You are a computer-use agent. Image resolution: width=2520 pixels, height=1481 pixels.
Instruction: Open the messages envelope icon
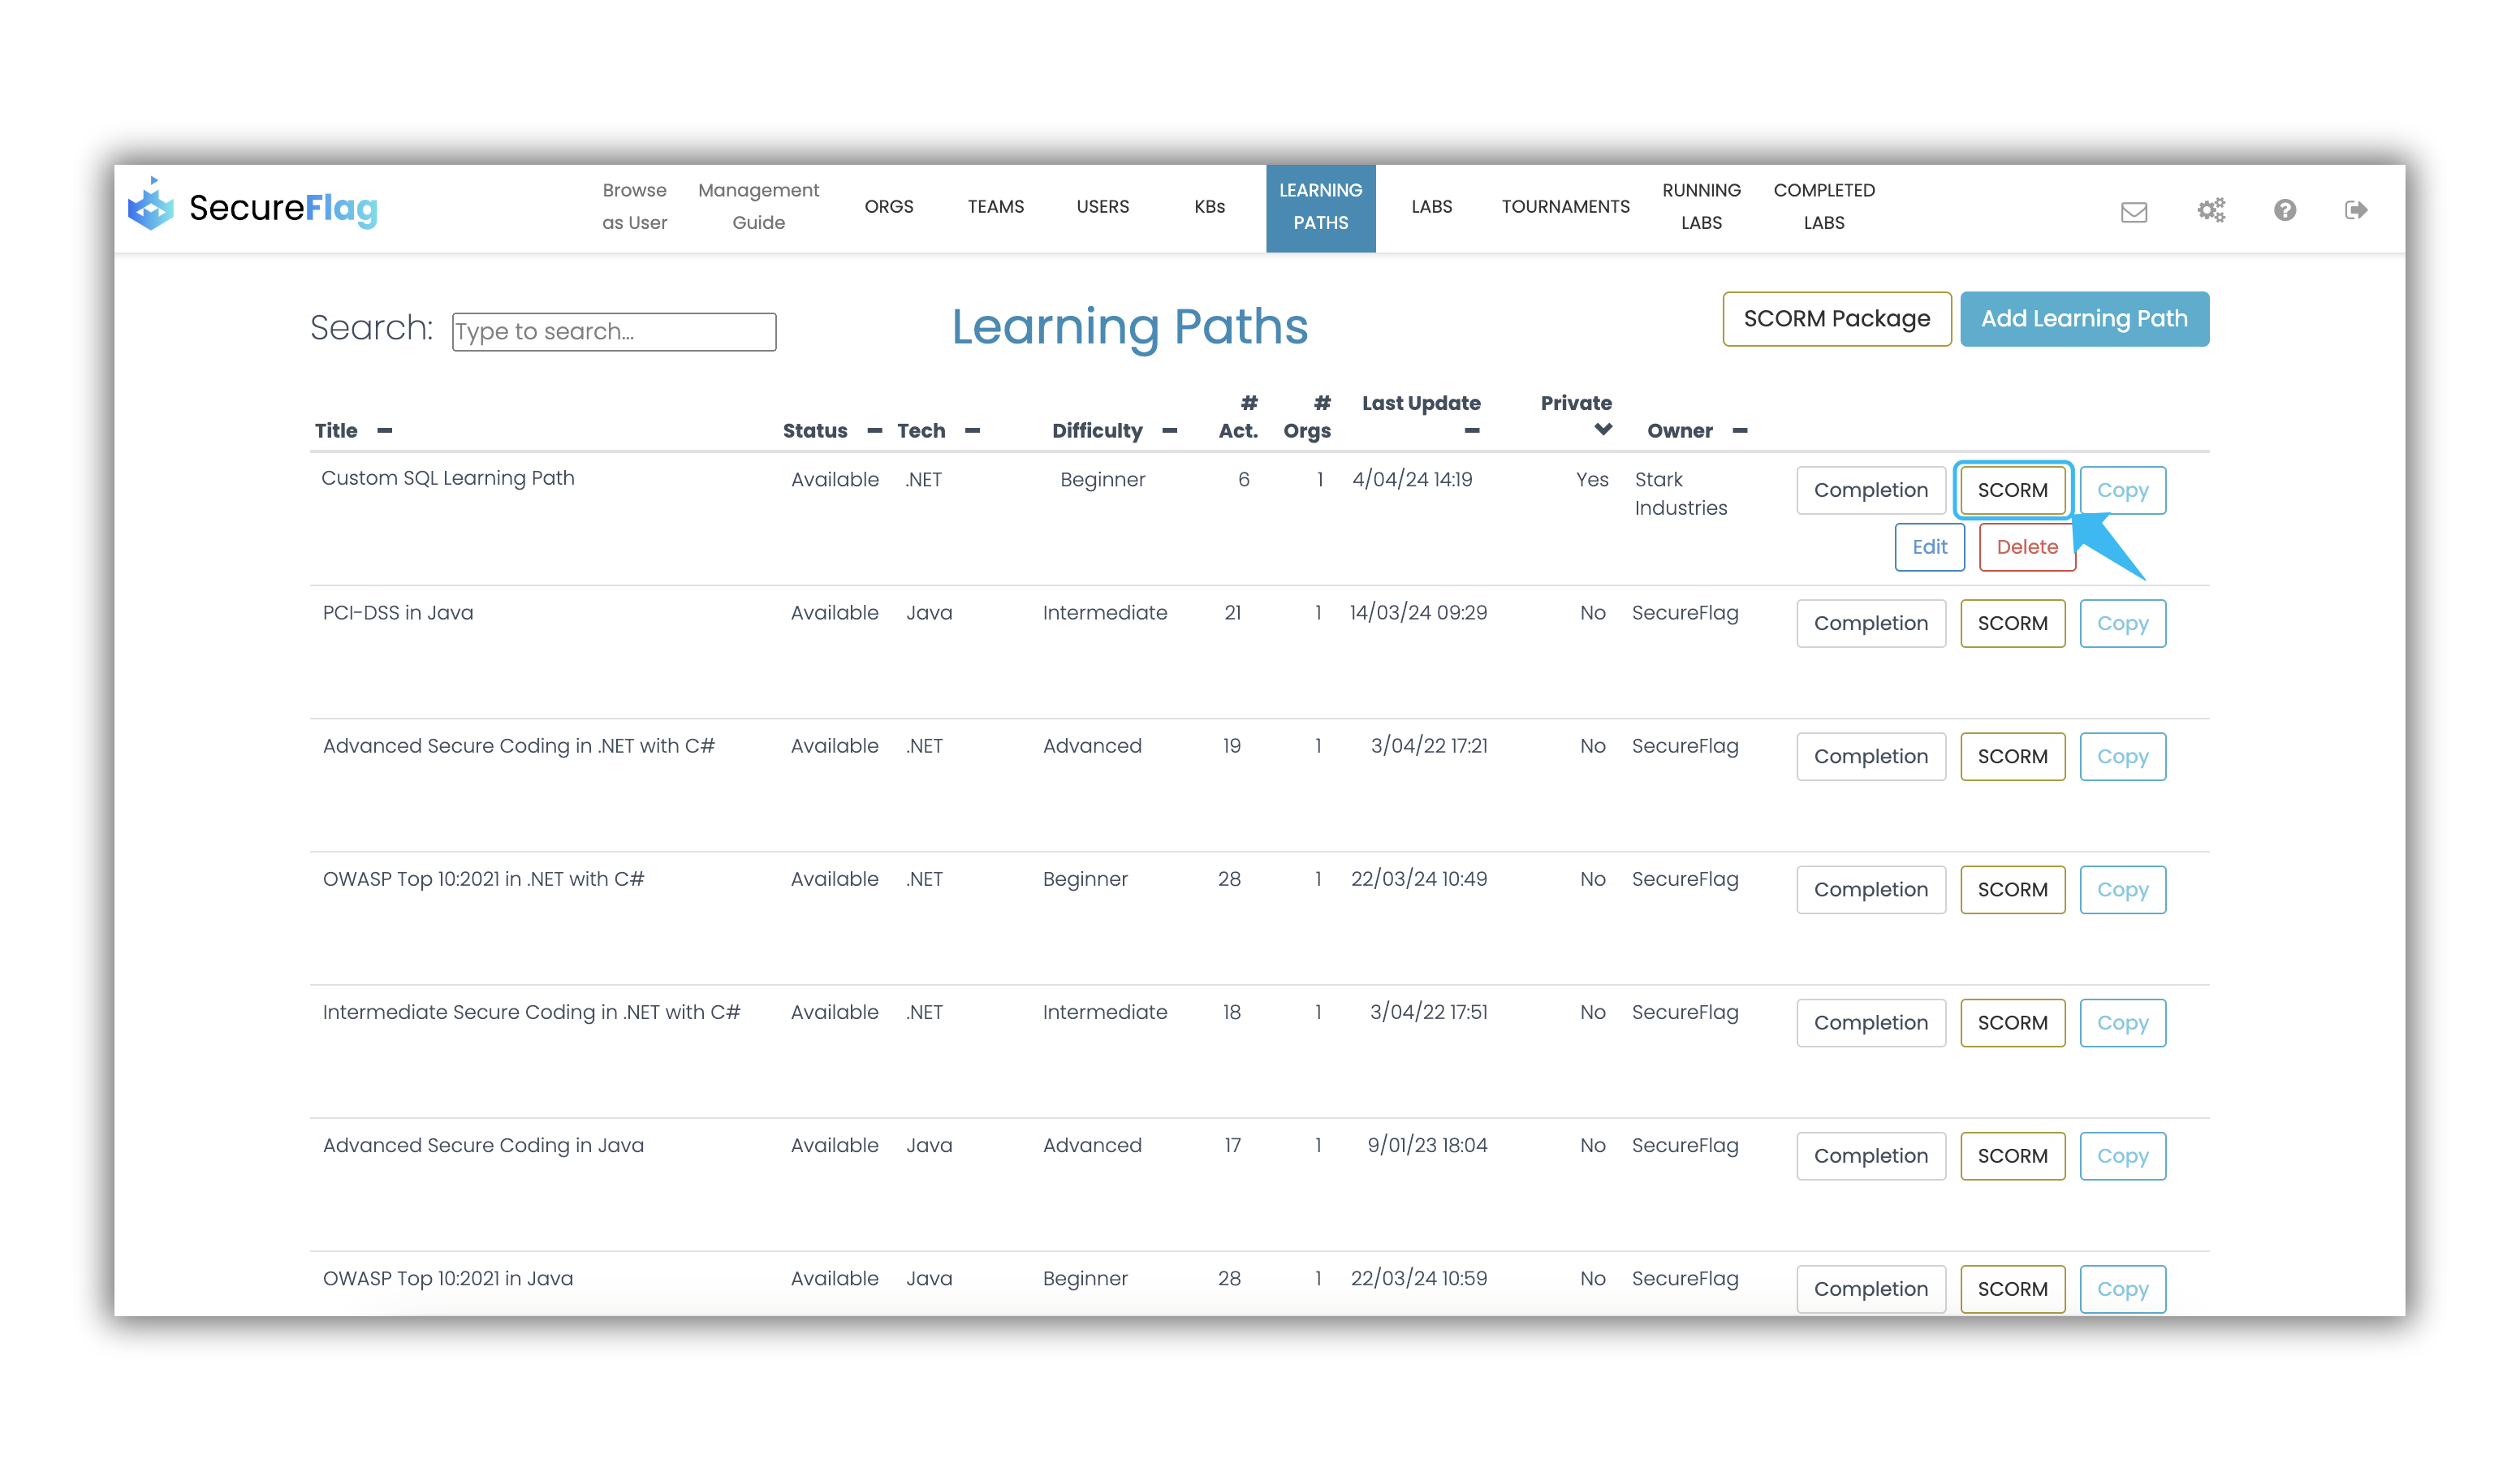point(2134,211)
